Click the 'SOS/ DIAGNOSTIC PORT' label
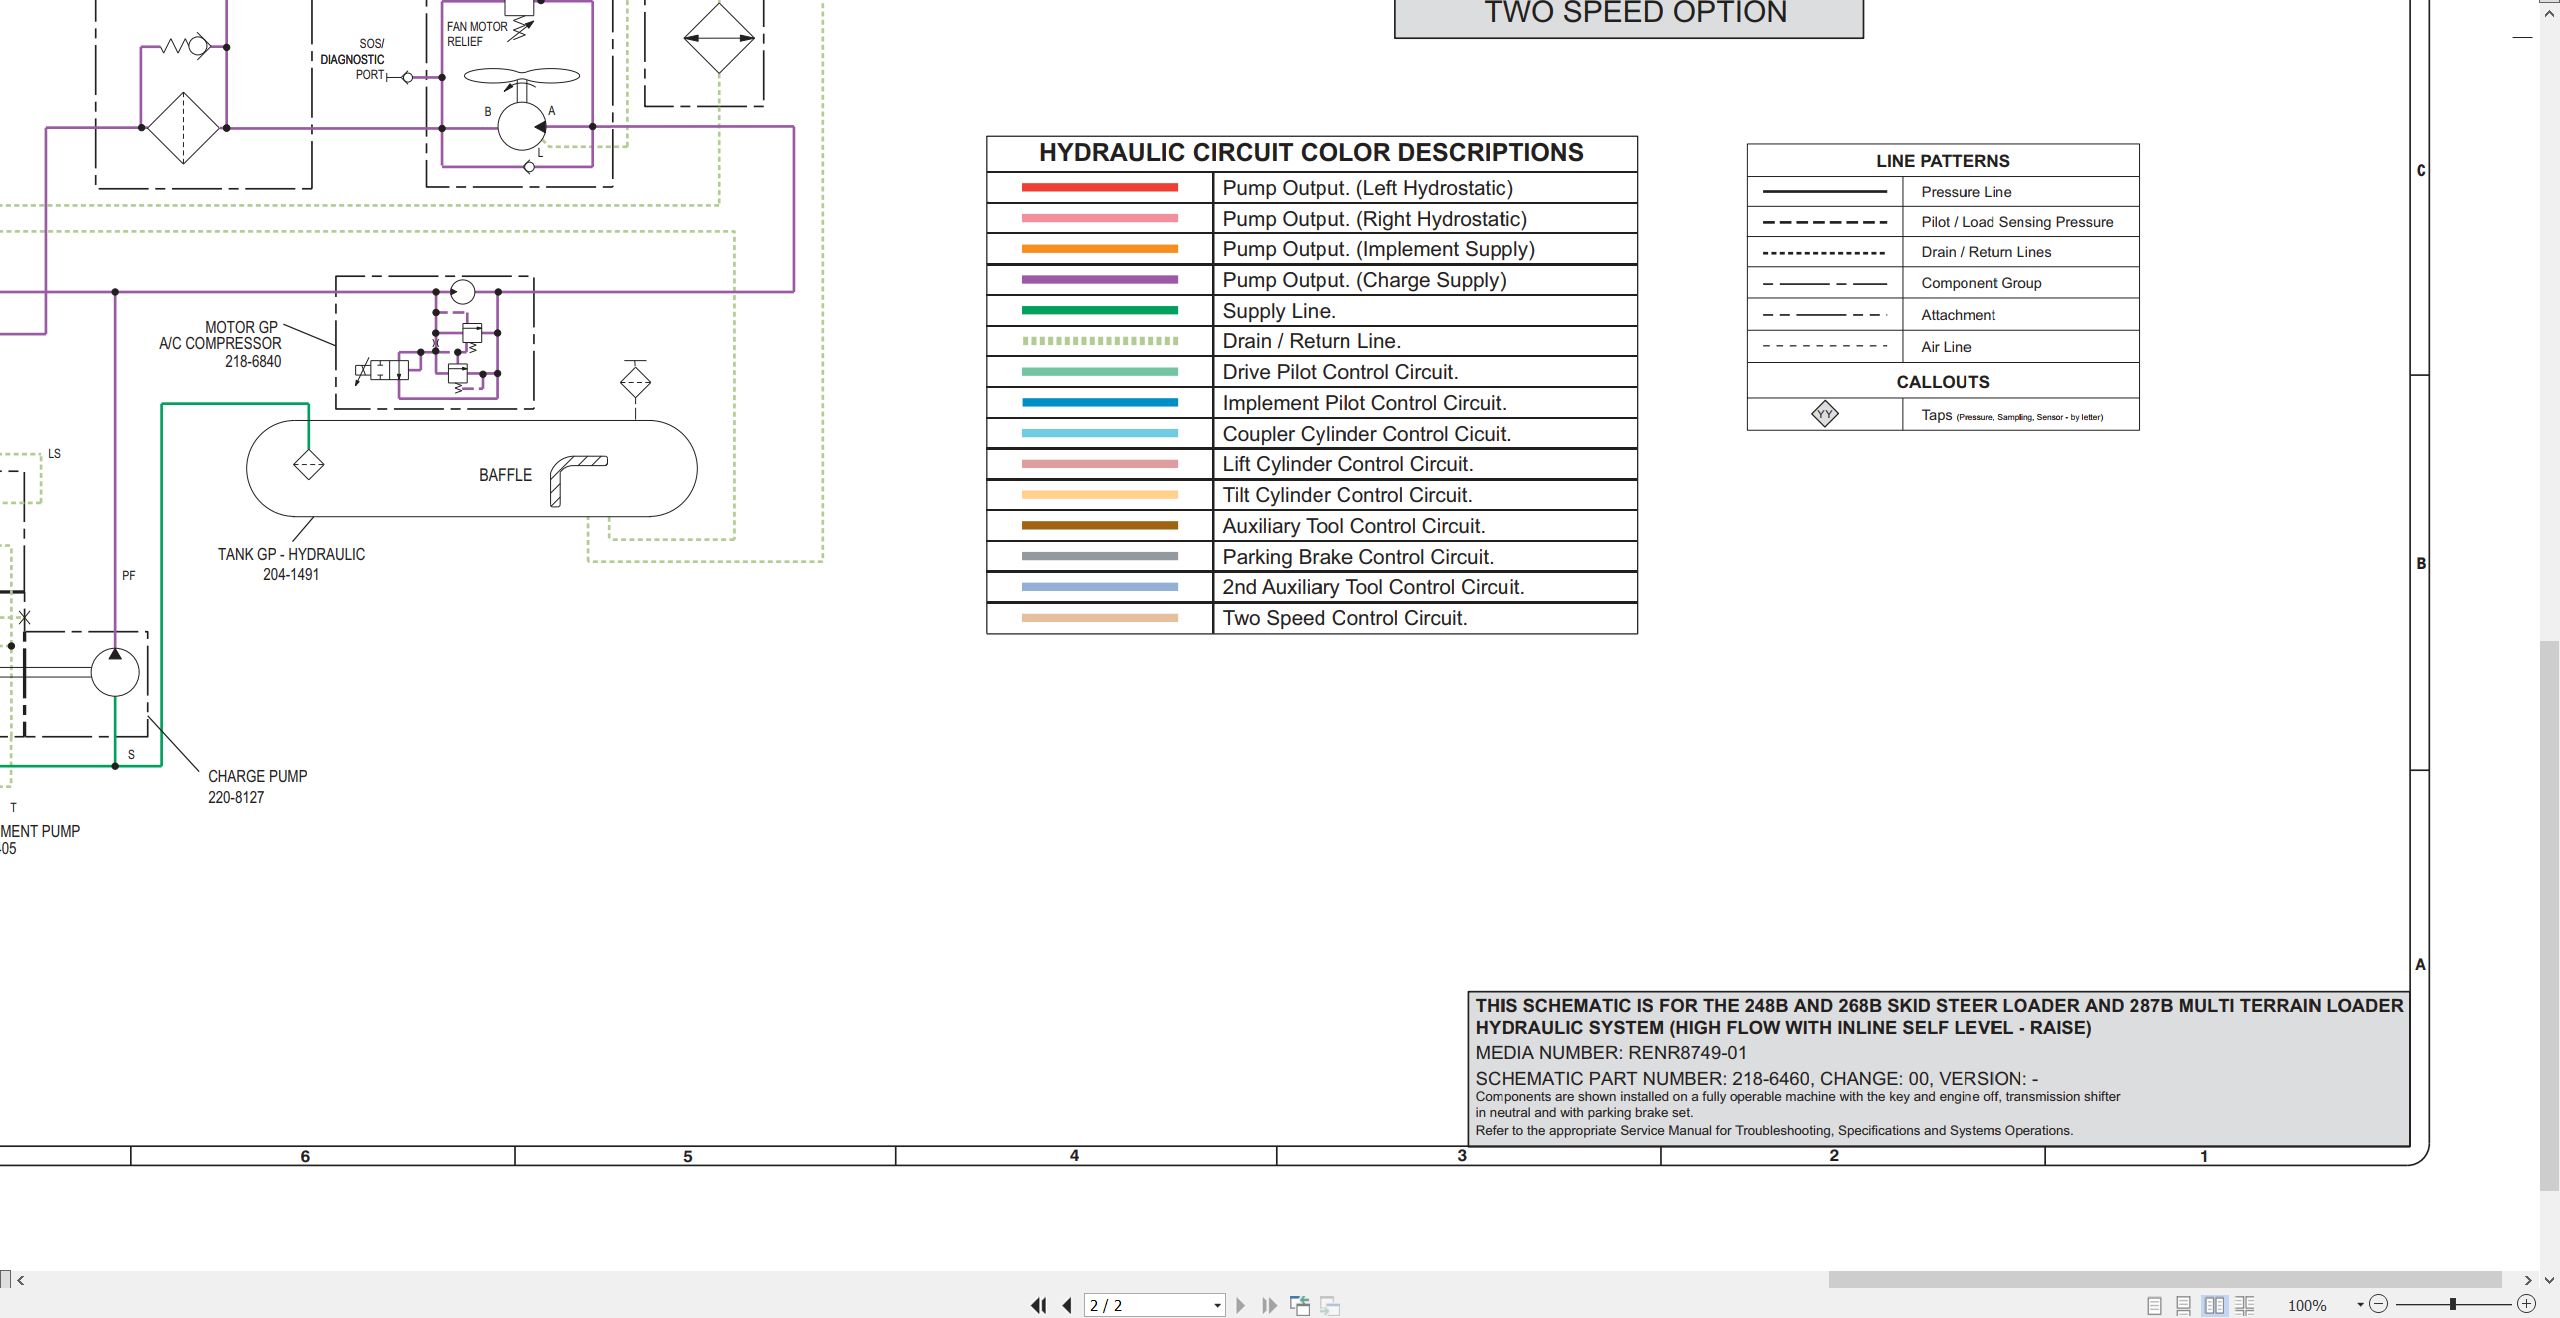 (x=353, y=59)
